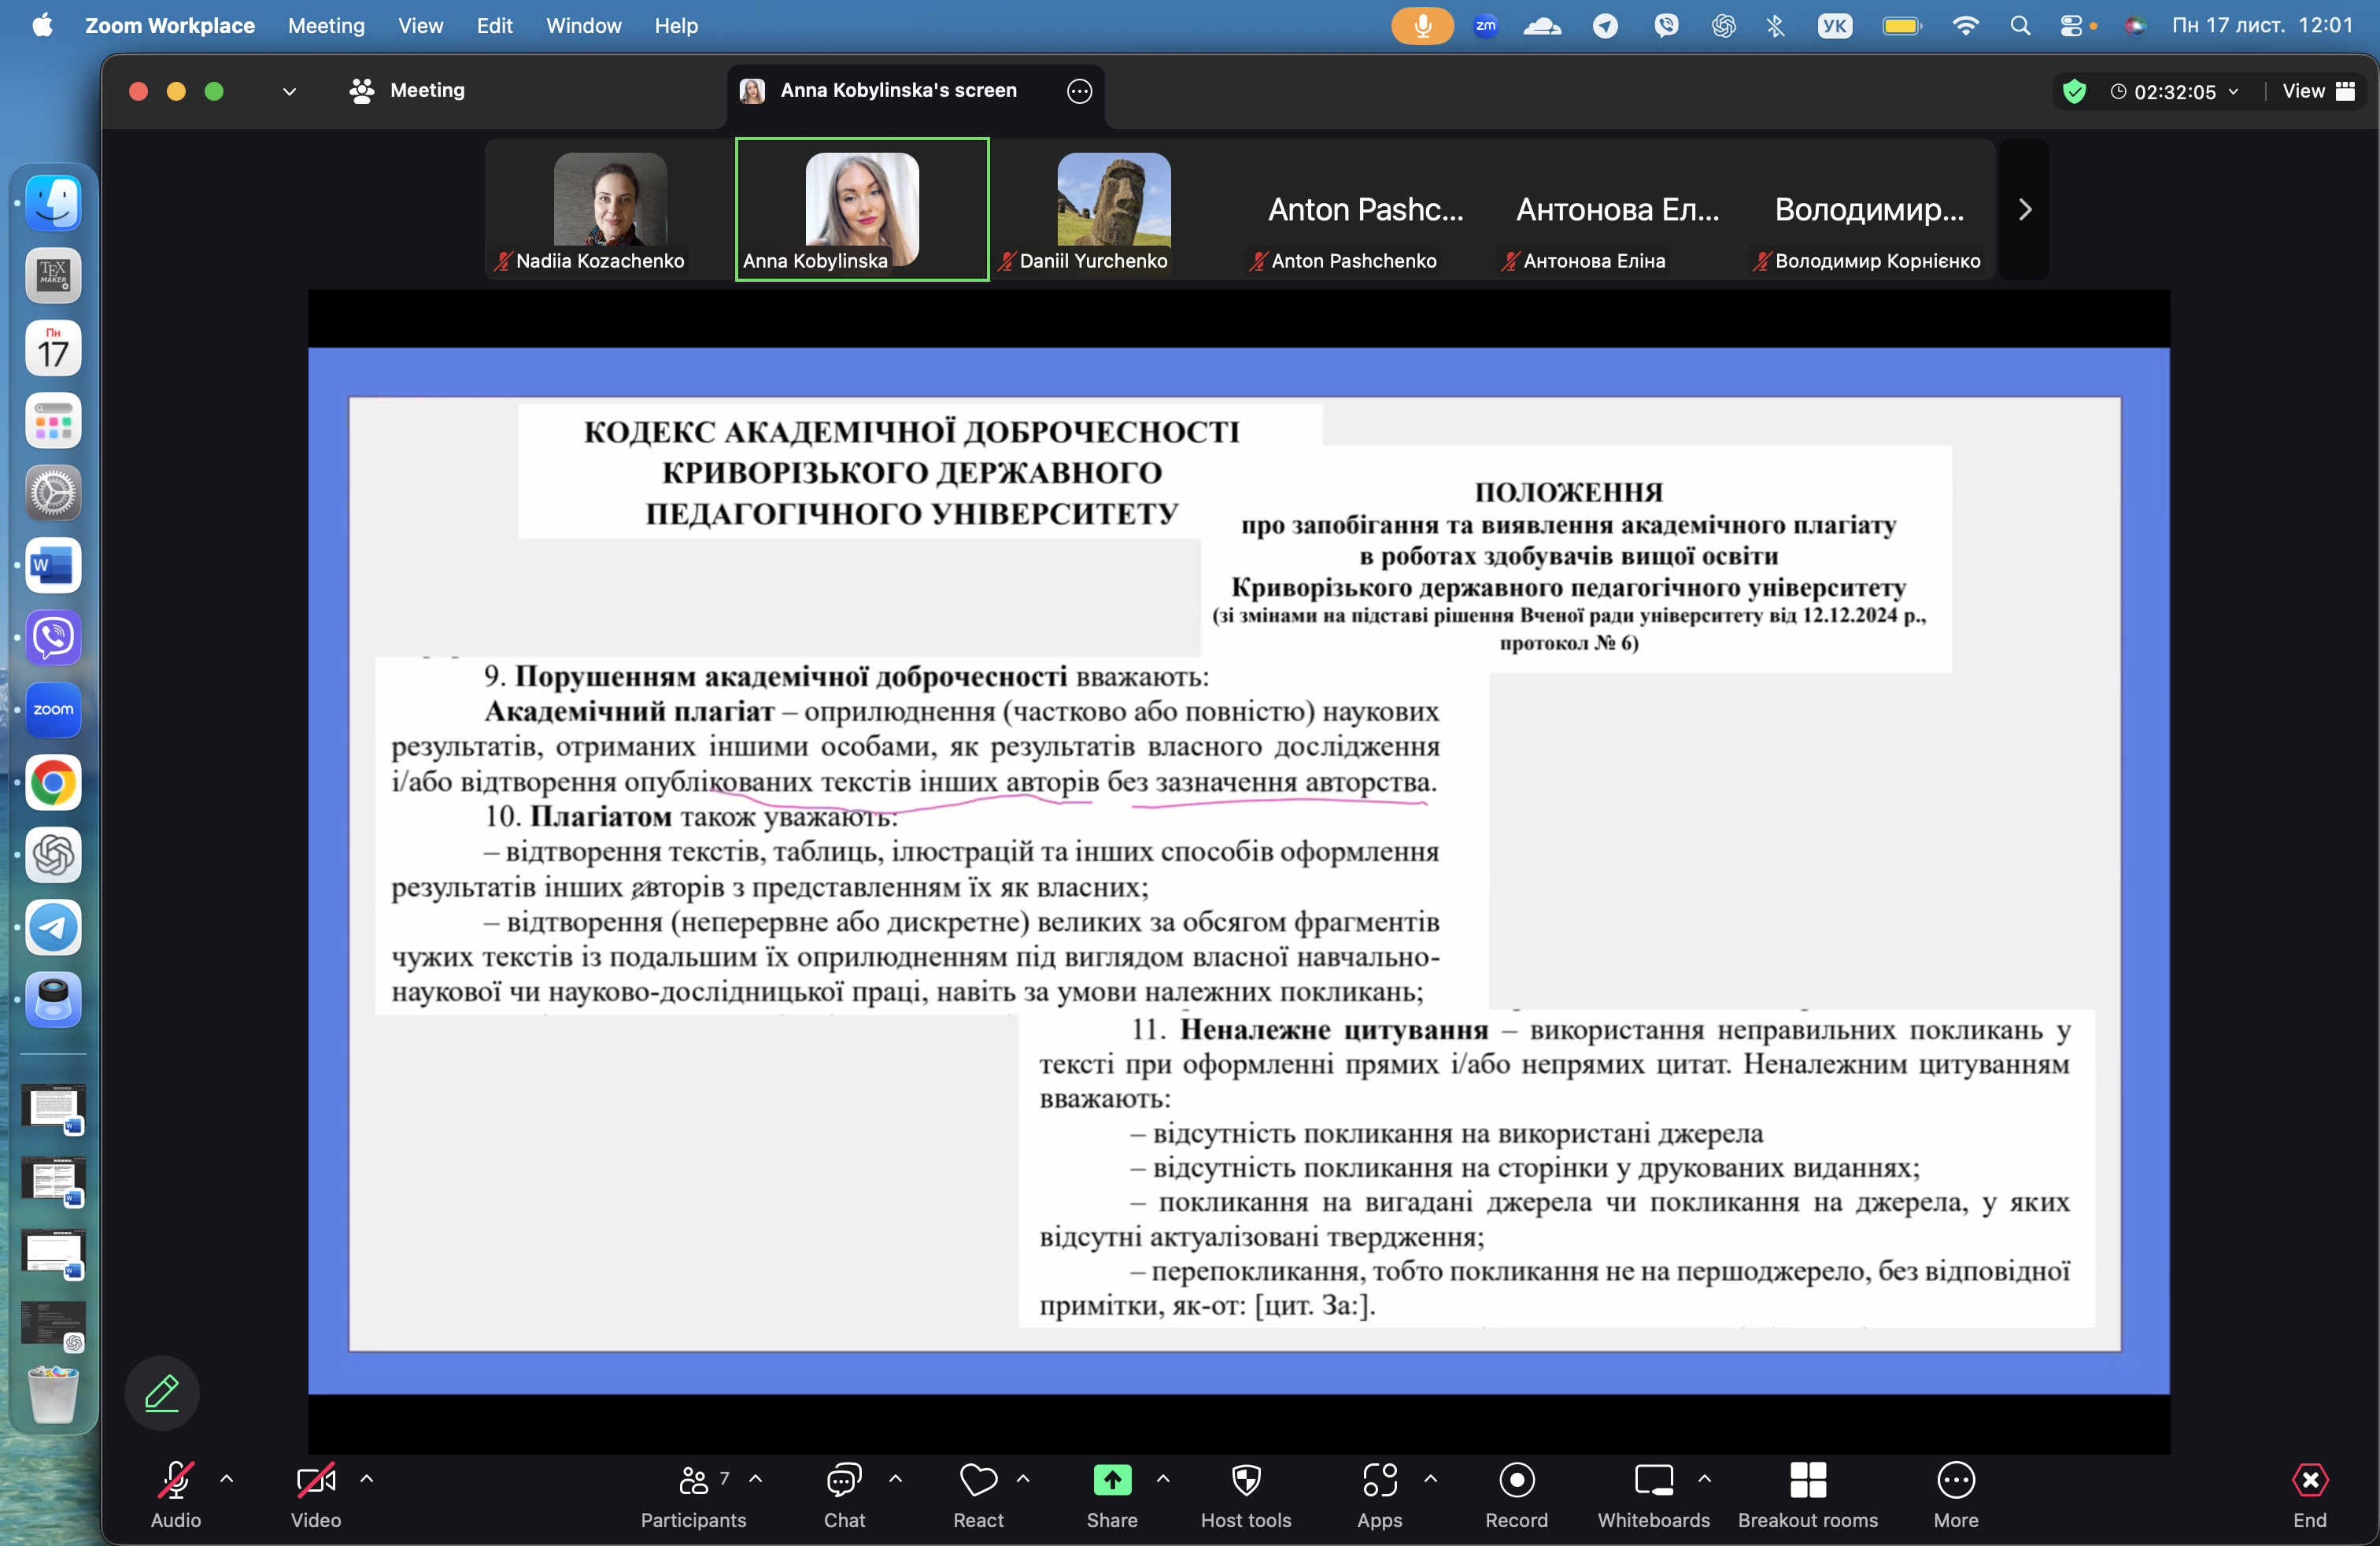Click the annotation pencil icon

(x=162, y=1392)
